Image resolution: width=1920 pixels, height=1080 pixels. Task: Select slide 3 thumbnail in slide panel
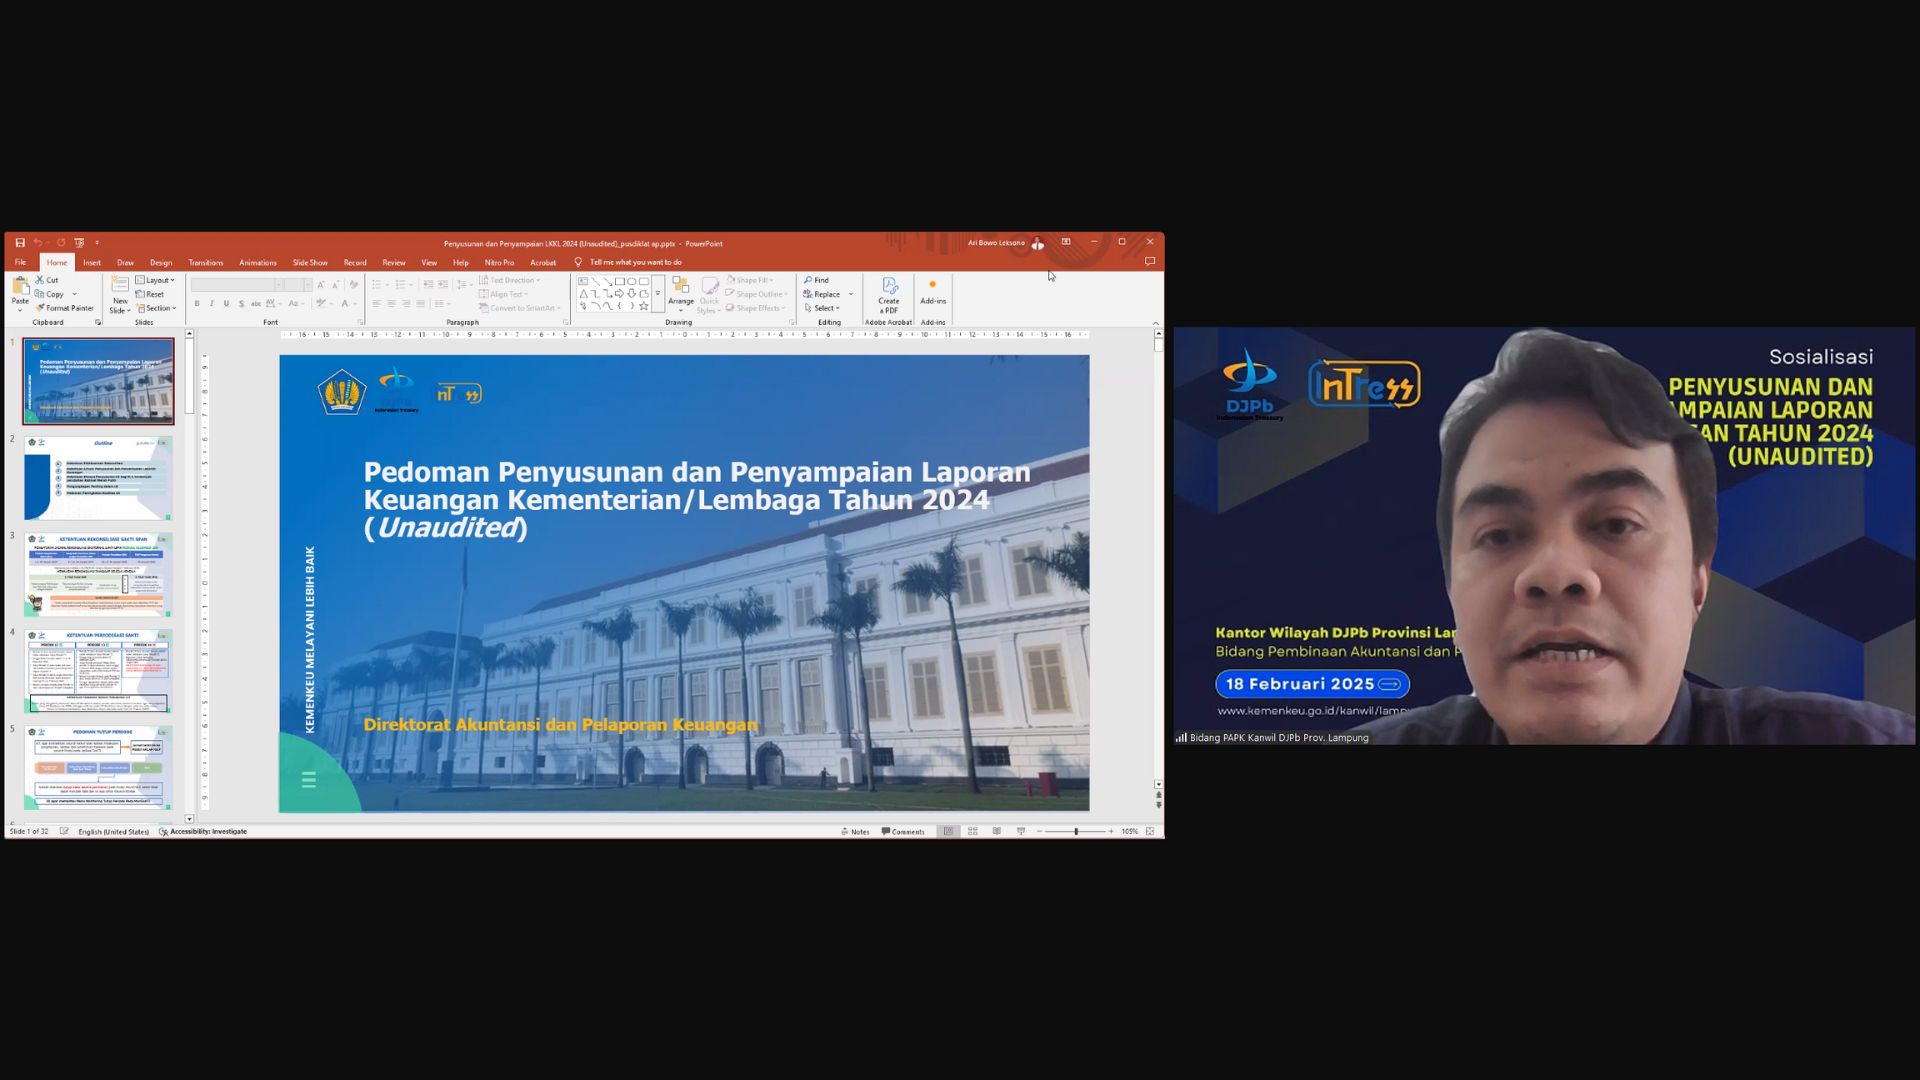[98, 574]
